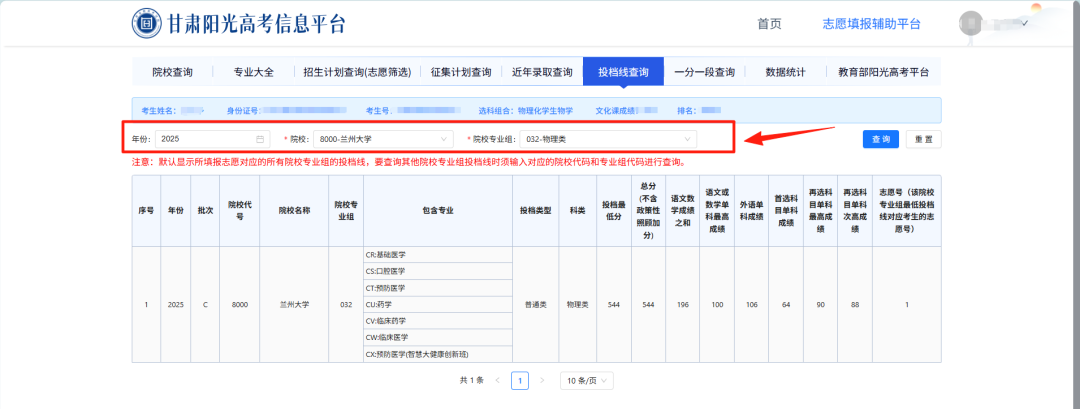Click the calendar icon in year field
Viewport: 1080px width, 409px height.
coord(260,139)
